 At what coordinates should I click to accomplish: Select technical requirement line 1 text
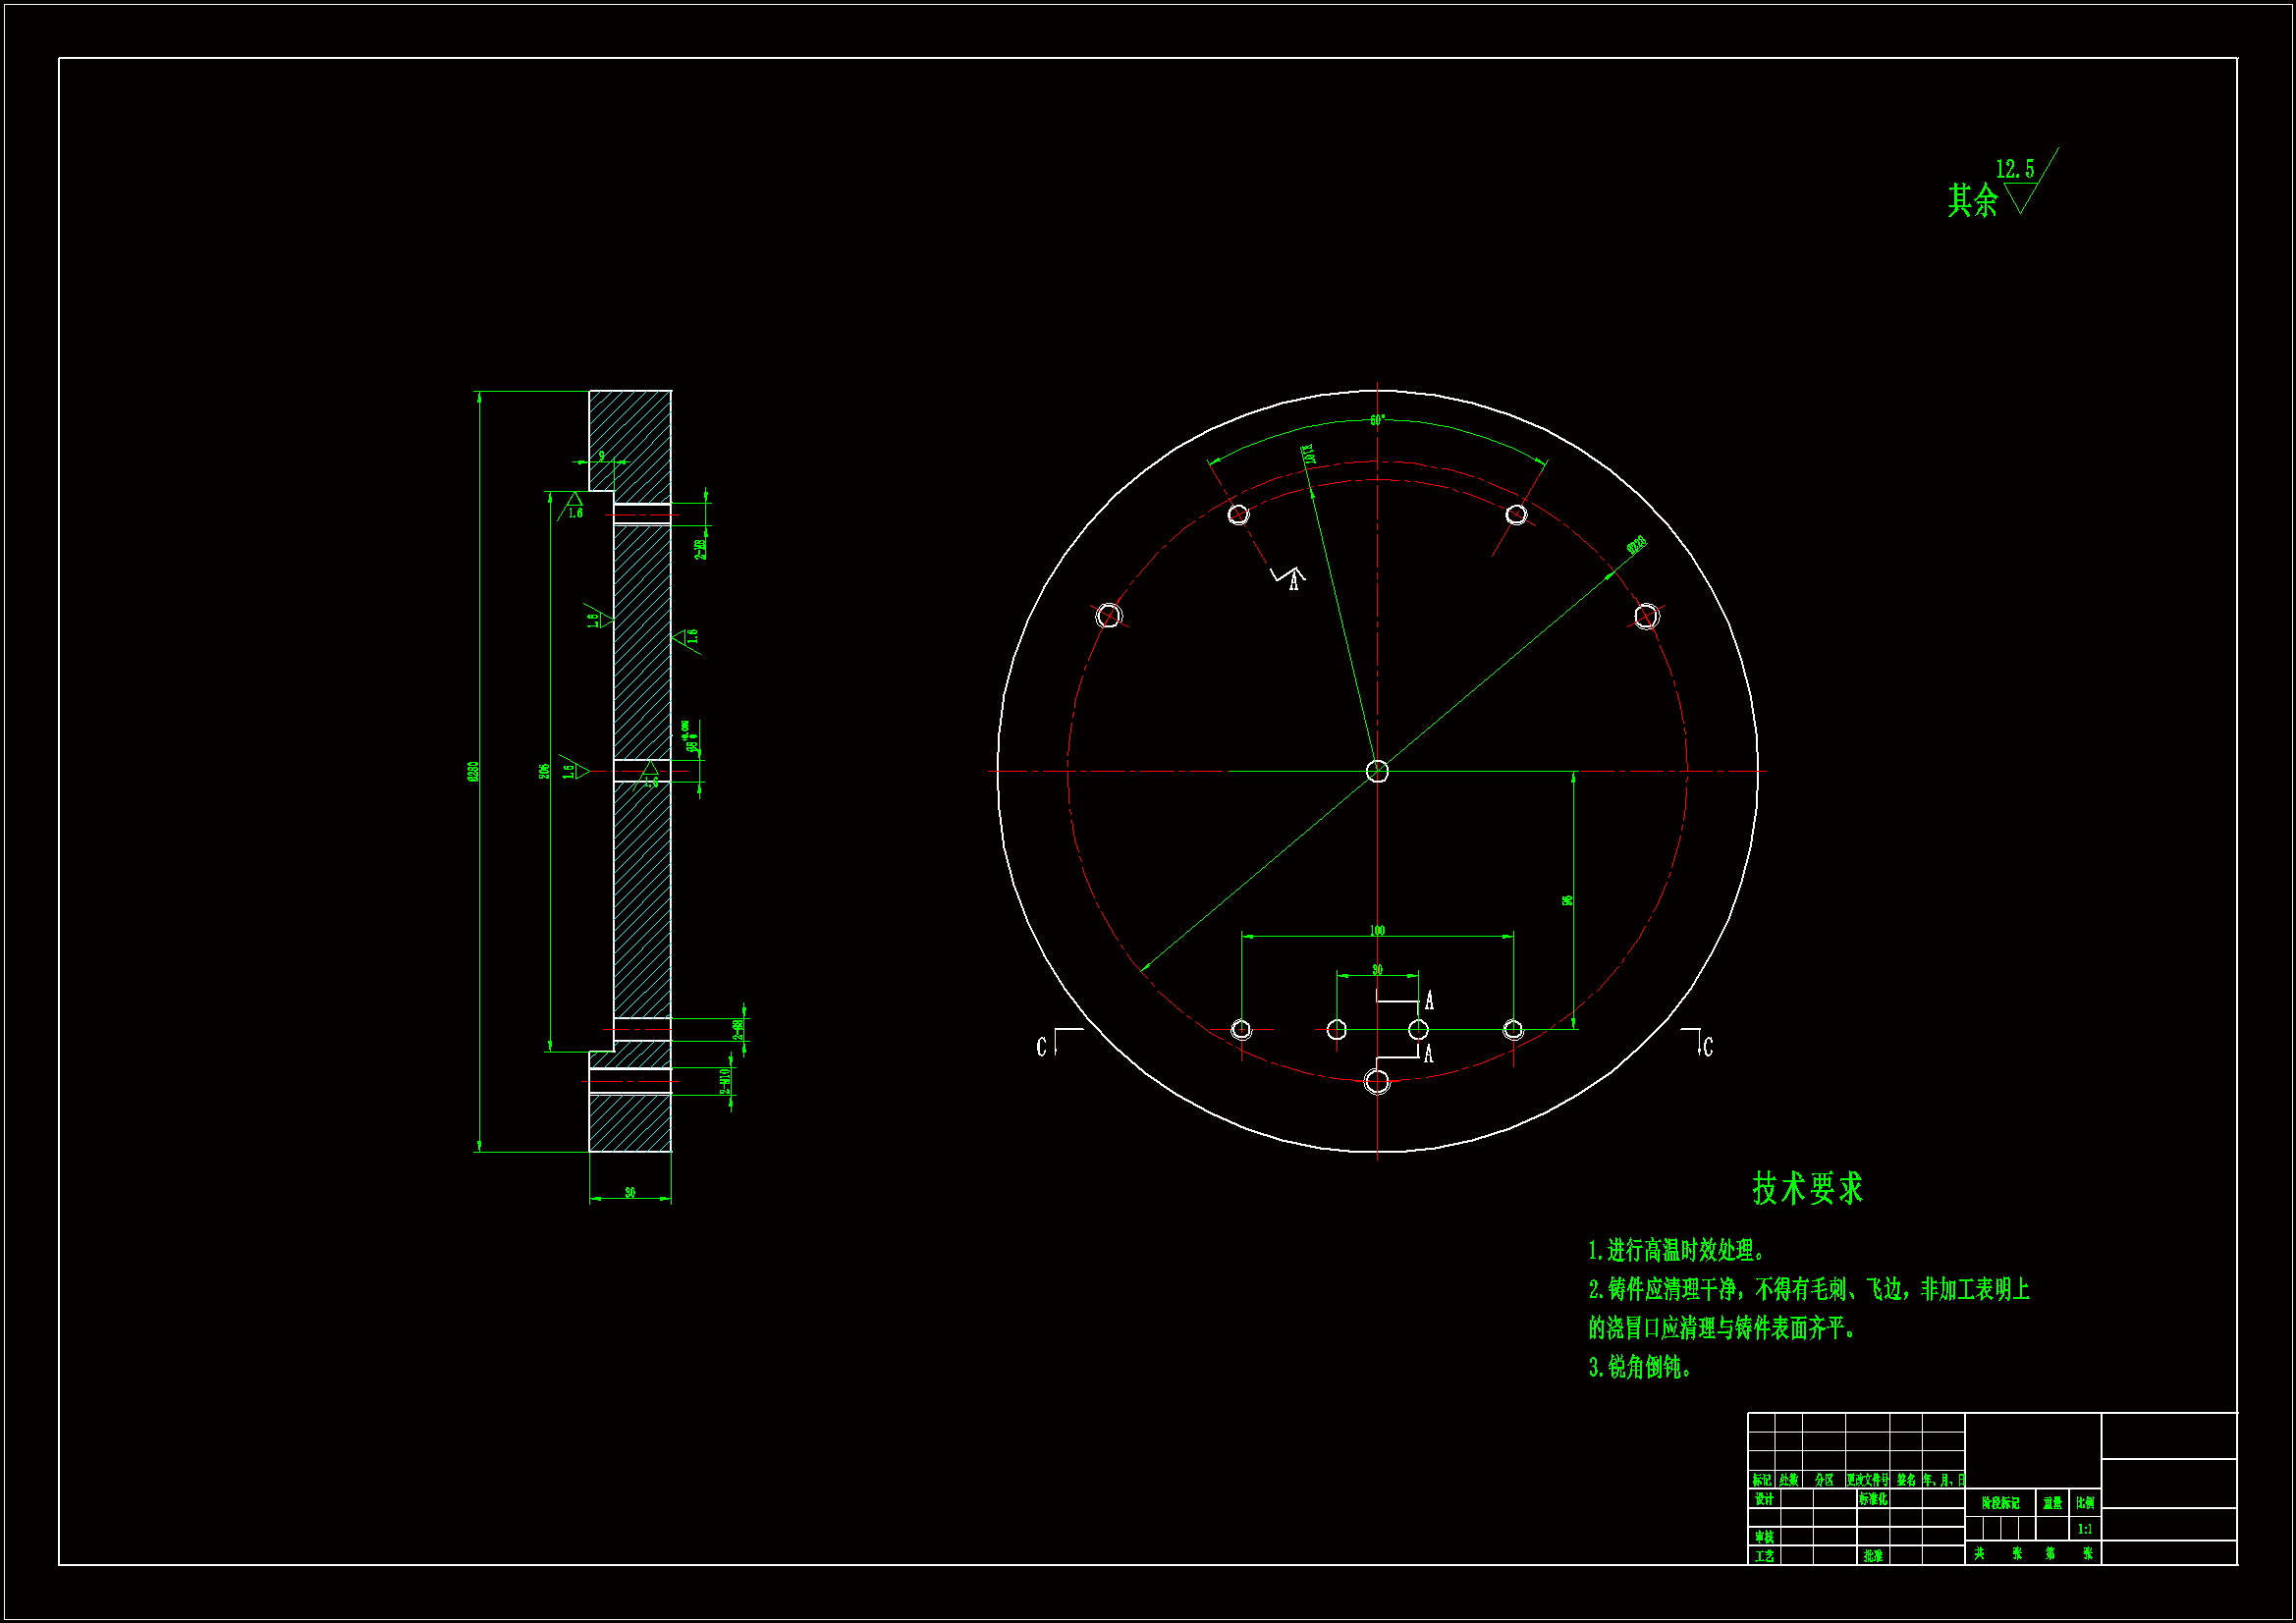(1677, 1250)
